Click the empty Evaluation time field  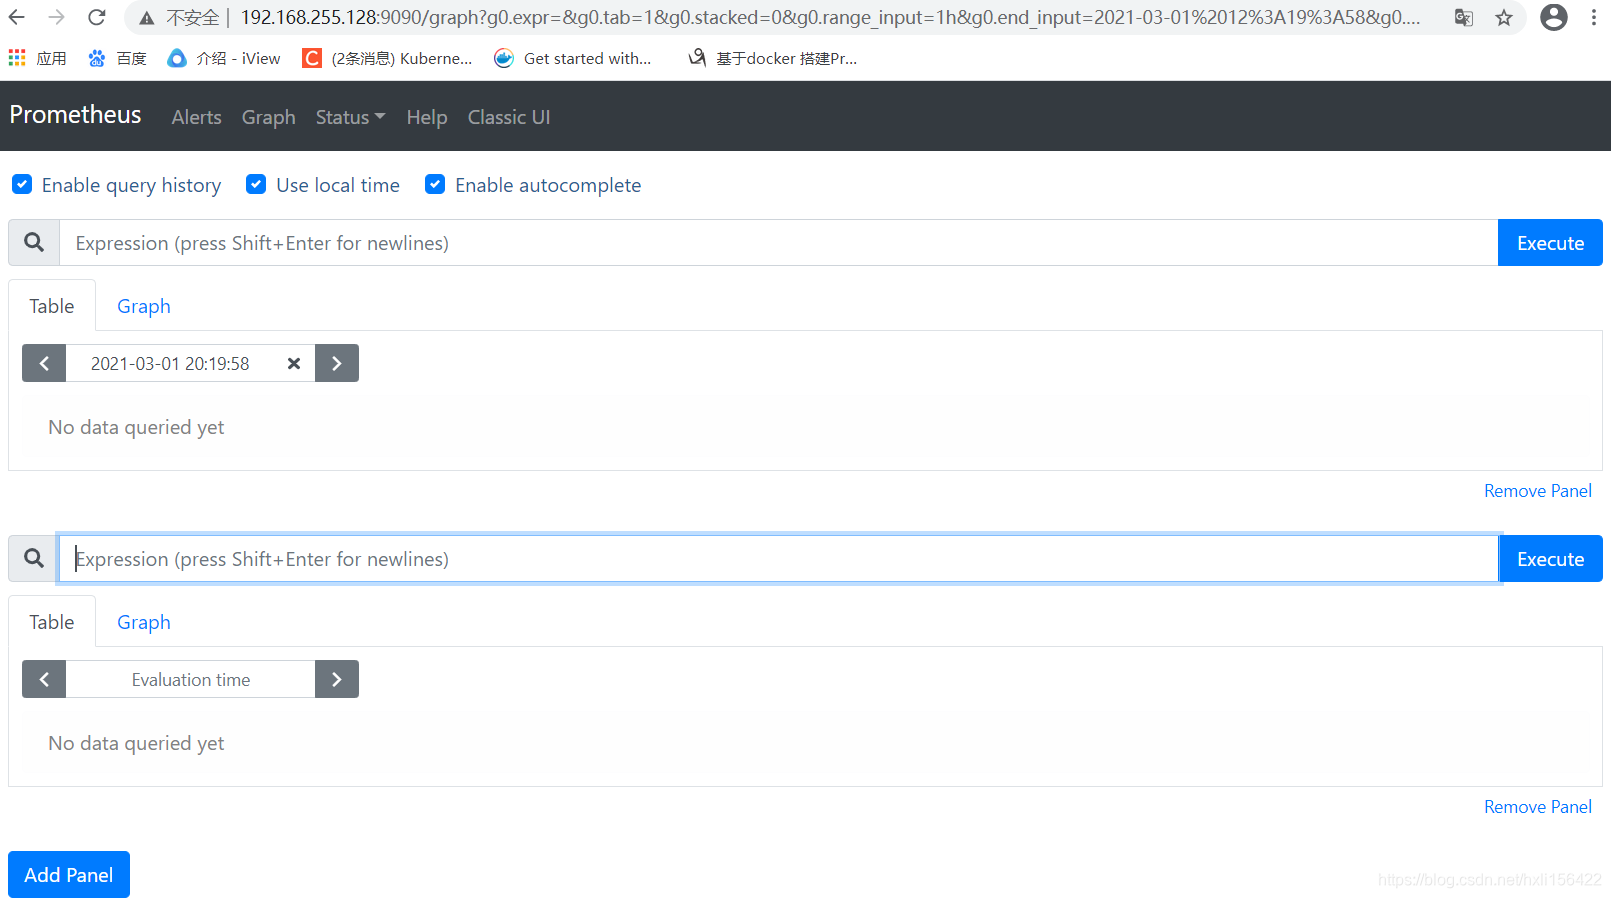point(190,679)
